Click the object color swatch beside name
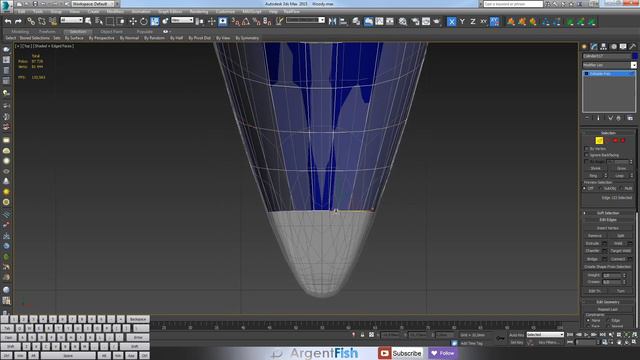640x360 pixels. tap(634, 56)
